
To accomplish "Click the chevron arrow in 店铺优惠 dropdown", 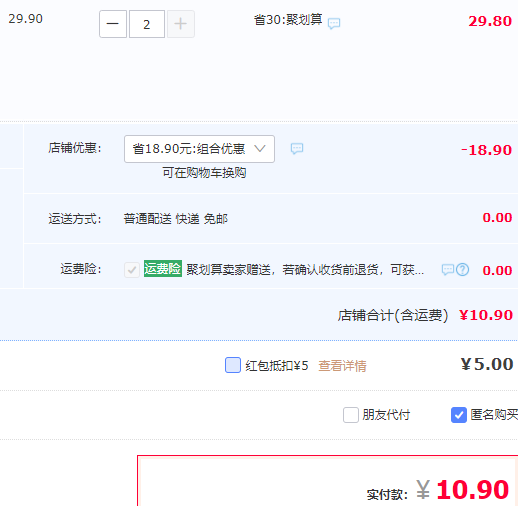I will (260, 148).
